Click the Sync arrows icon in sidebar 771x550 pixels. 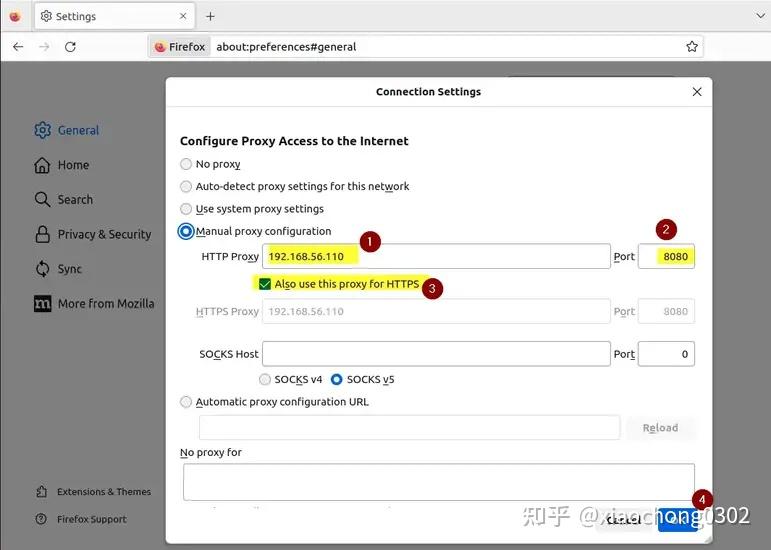pyautogui.click(x=42, y=269)
